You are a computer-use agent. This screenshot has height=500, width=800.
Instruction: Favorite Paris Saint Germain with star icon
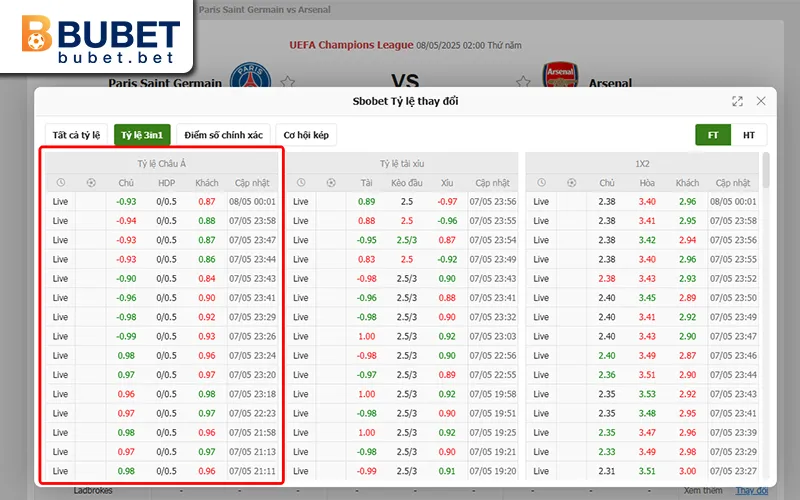pos(288,81)
